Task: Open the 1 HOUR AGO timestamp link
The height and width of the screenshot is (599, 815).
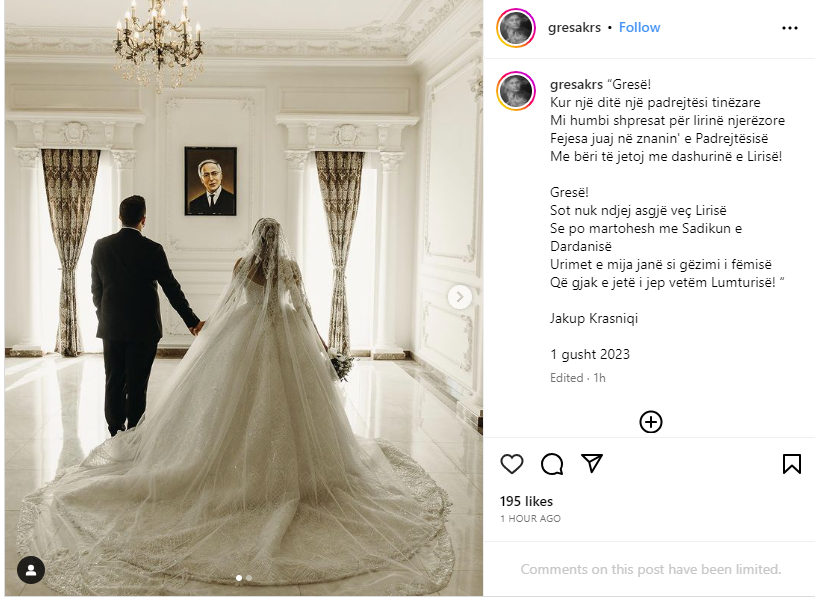Action: 530,518
